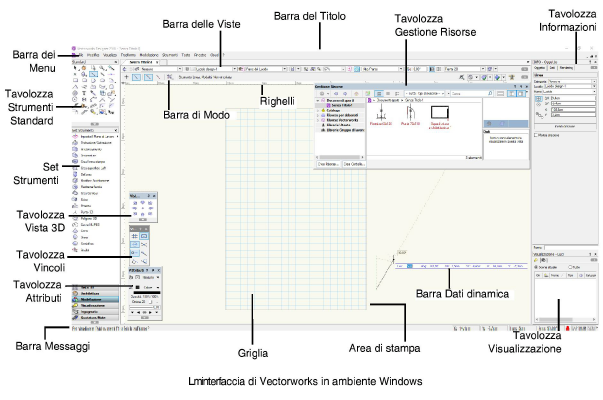Toggle the highlighted smart points snap in Vincoli
The image size is (603, 400).
[x=135, y=253]
